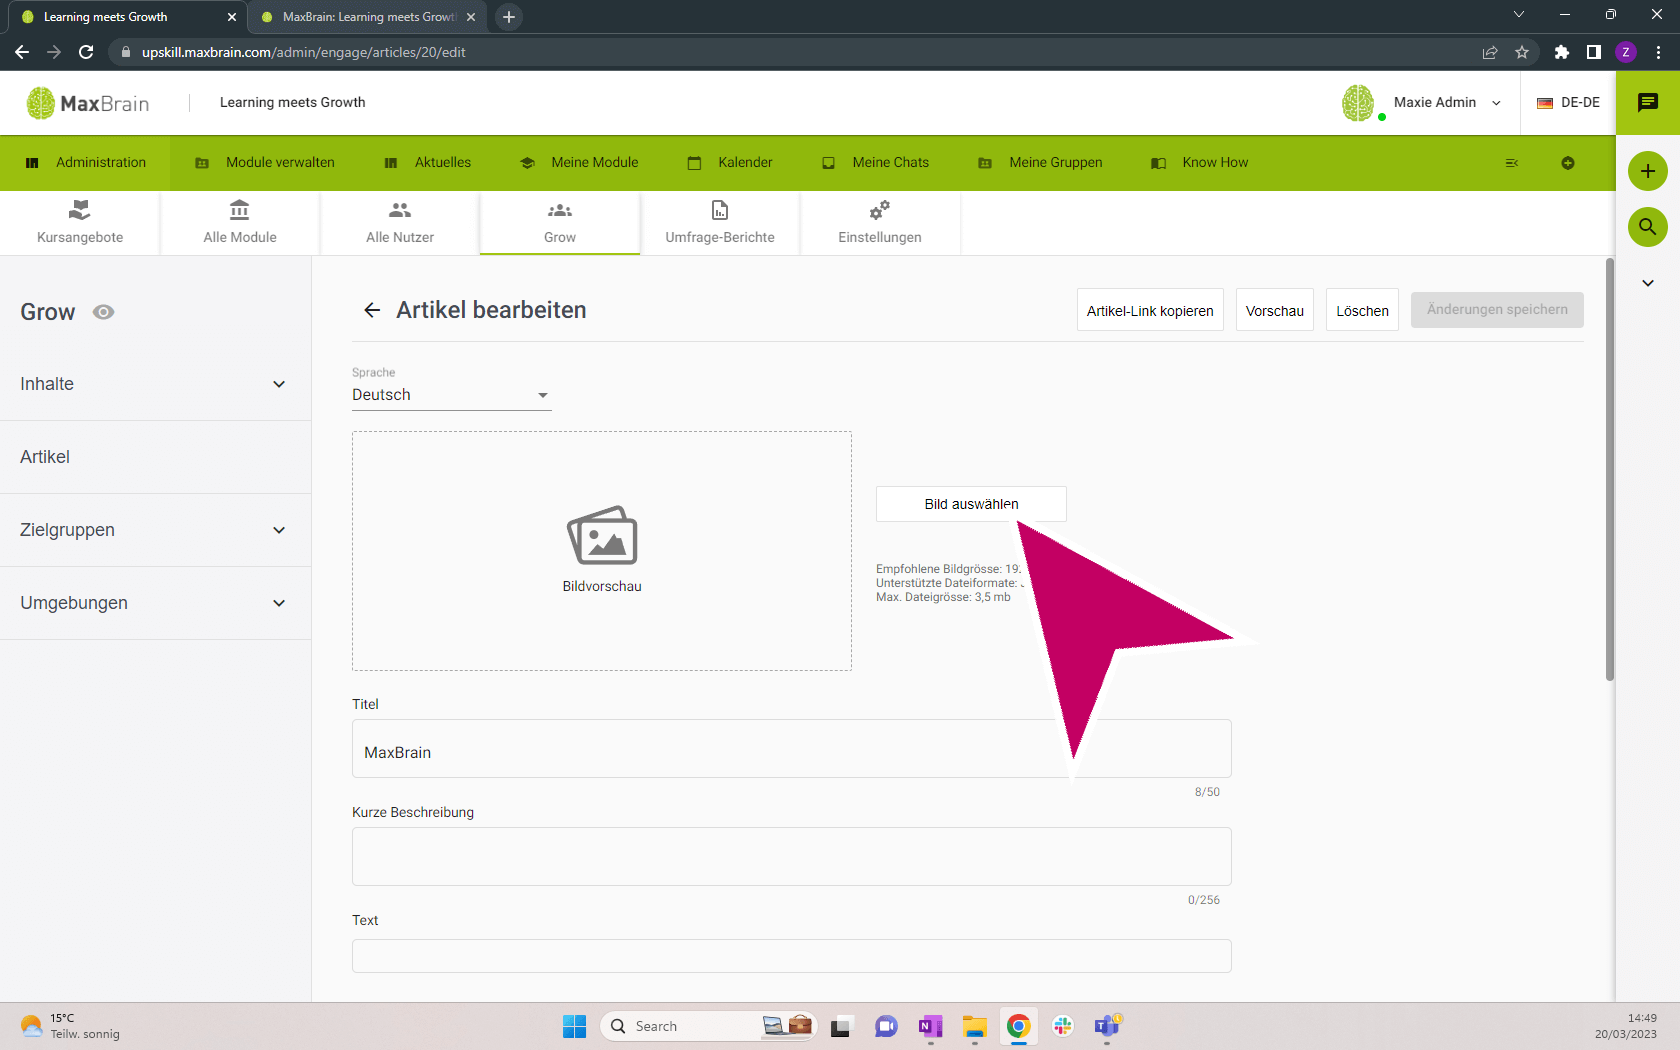Click the back arrow beside Artikel bearbeiten

(372, 310)
